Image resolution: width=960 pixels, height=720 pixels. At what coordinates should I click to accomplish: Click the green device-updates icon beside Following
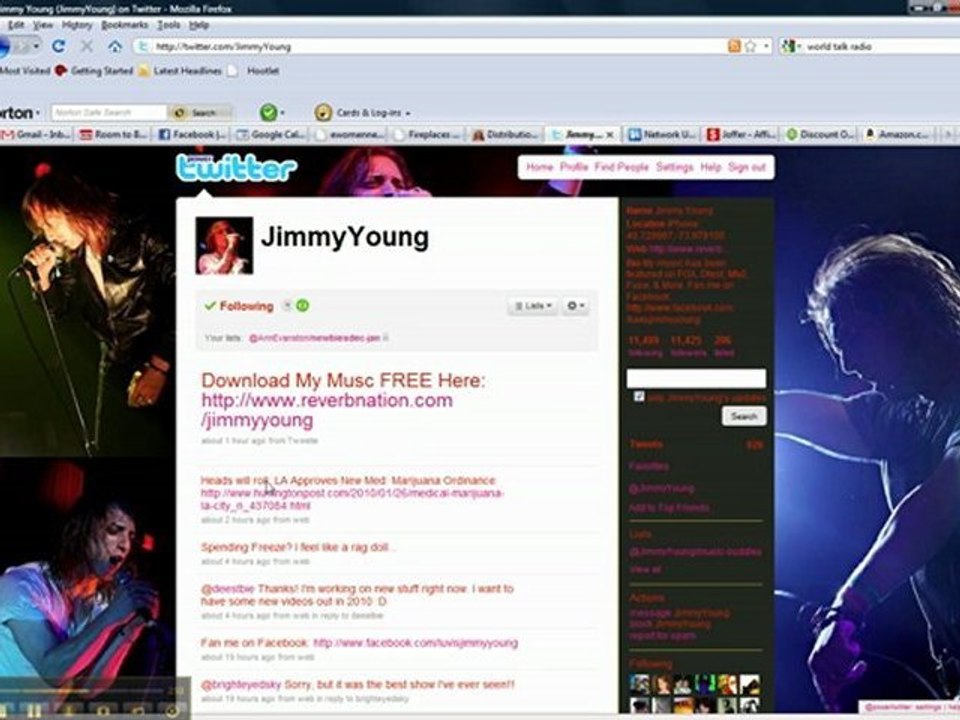(302, 305)
